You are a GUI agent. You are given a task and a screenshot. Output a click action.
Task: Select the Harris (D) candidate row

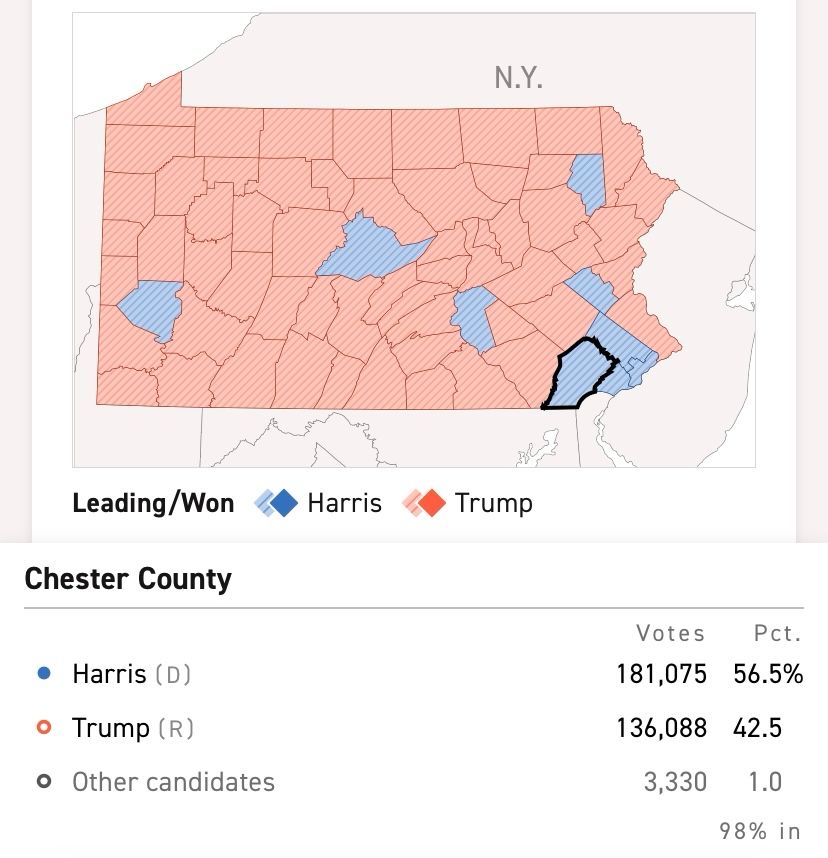click(414, 674)
